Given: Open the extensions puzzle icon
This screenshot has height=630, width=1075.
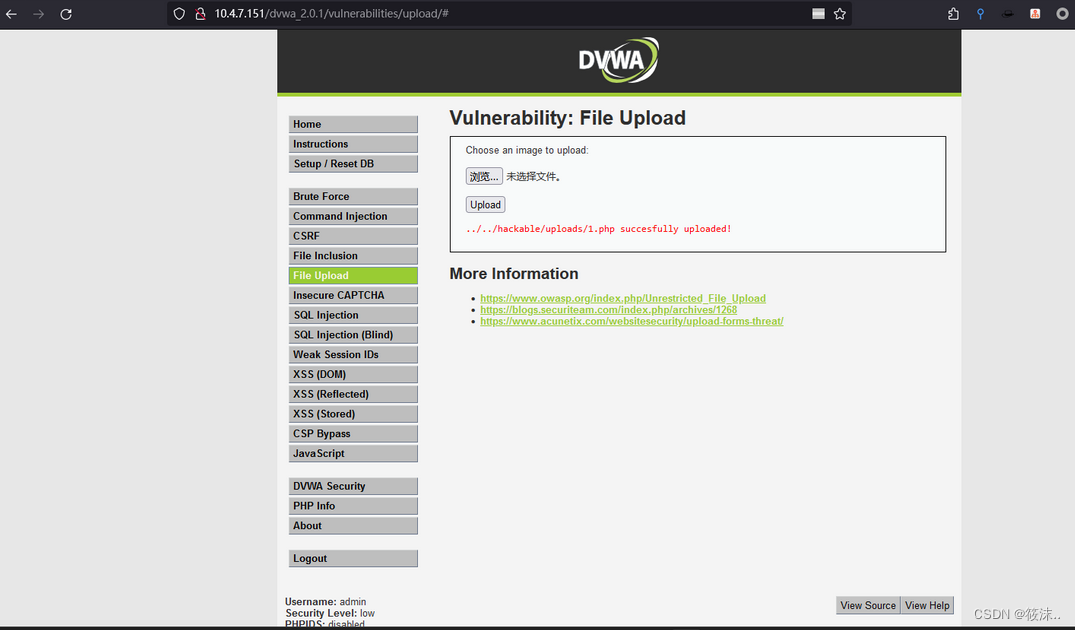Looking at the screenshot, I should point(953,14).
